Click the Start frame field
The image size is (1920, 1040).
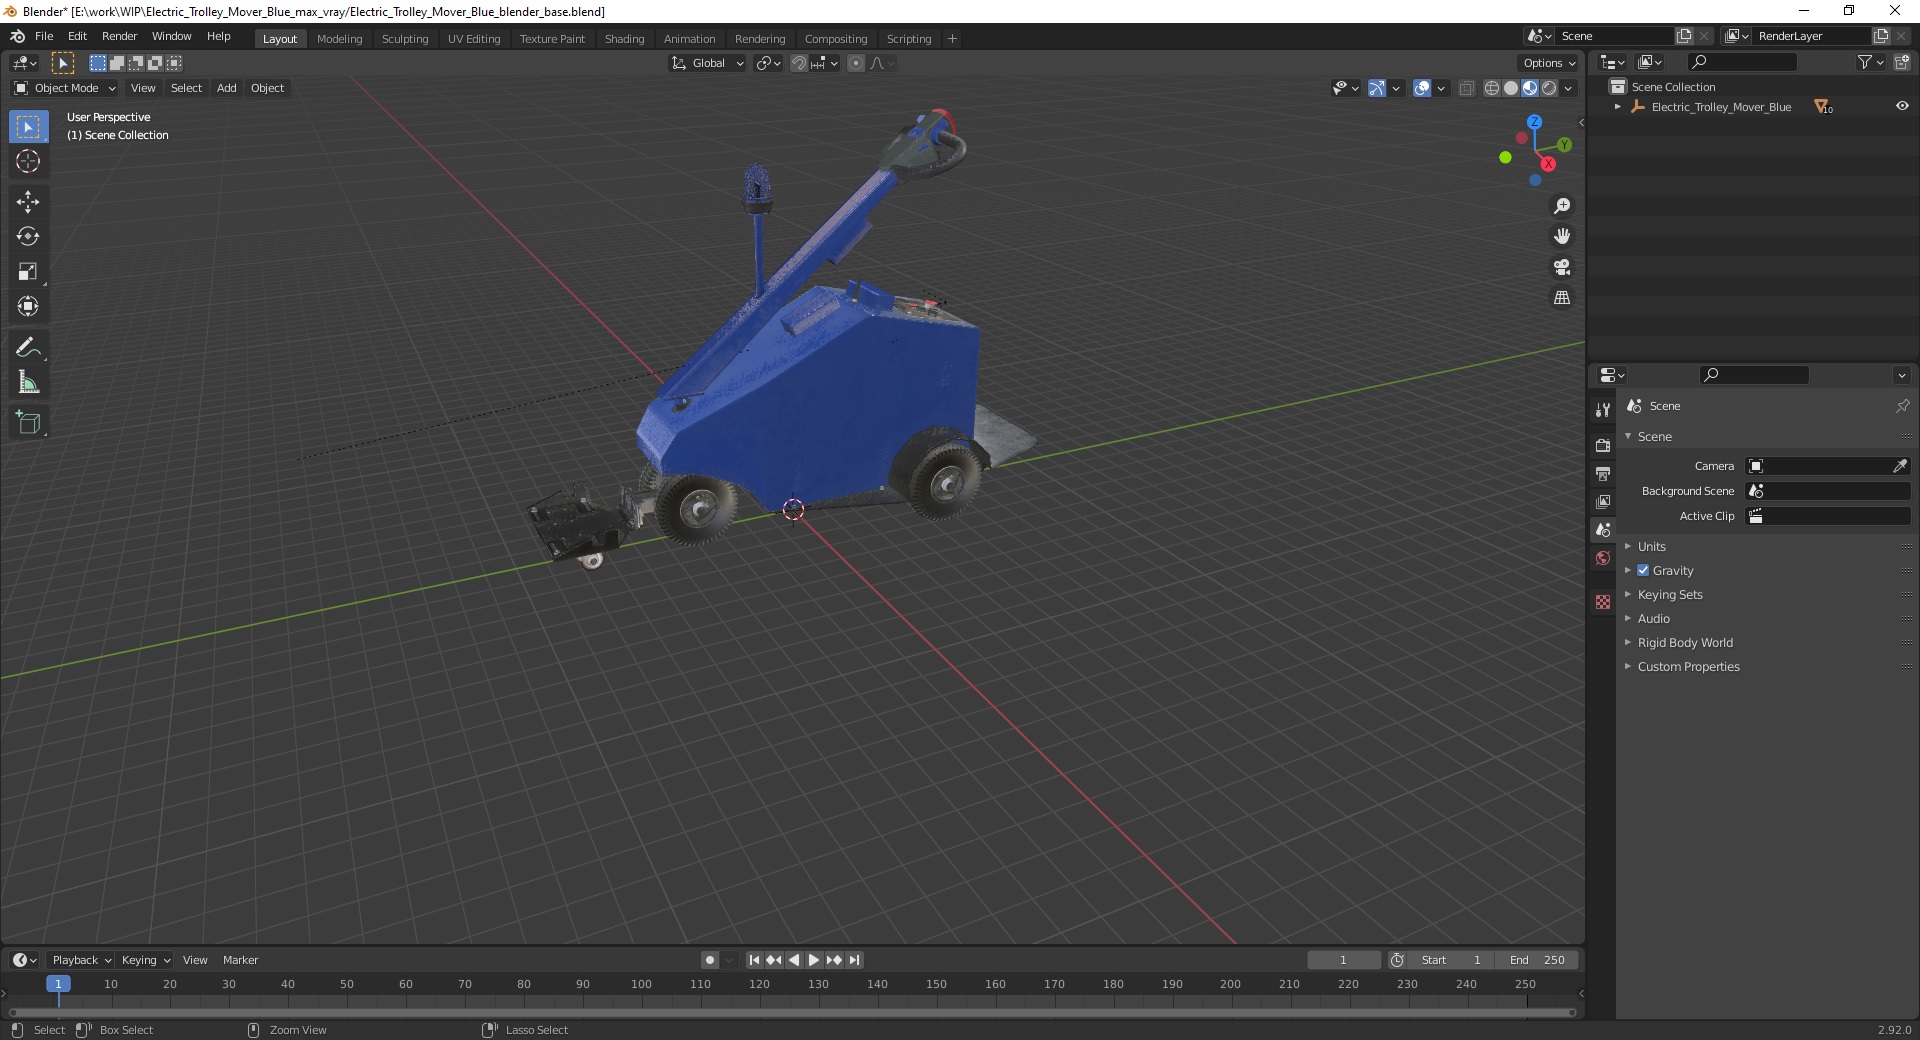[1450, 960]
